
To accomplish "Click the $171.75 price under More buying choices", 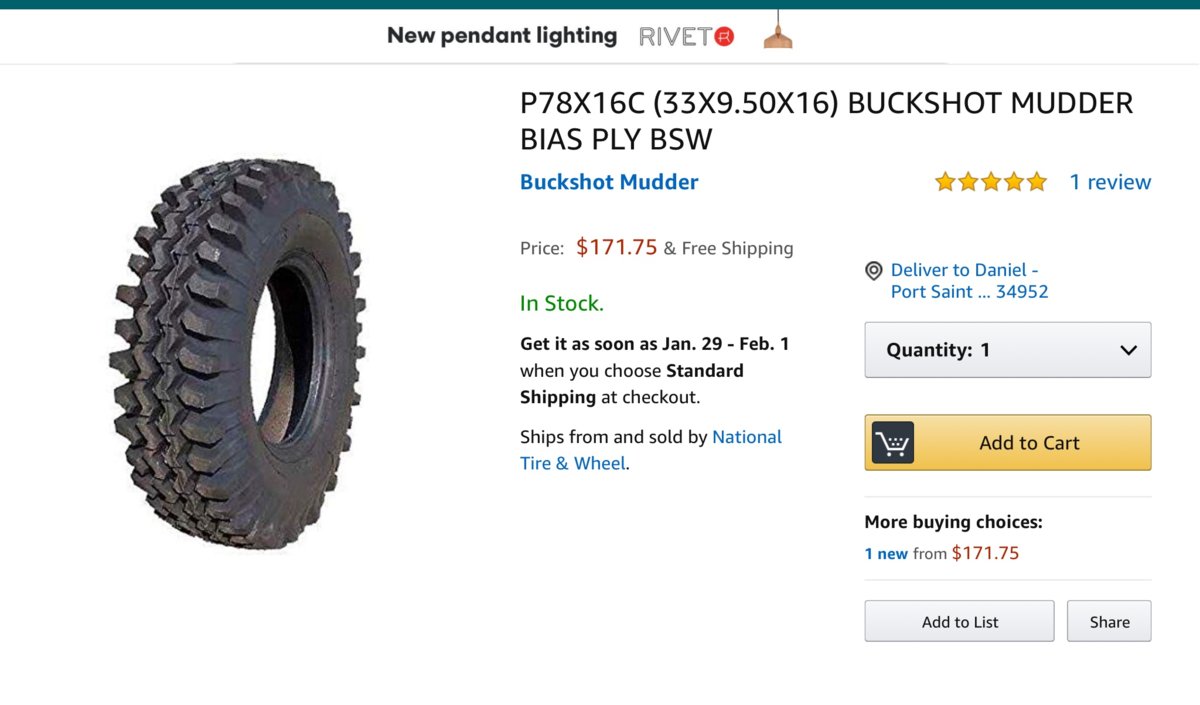I will [985, 553].
